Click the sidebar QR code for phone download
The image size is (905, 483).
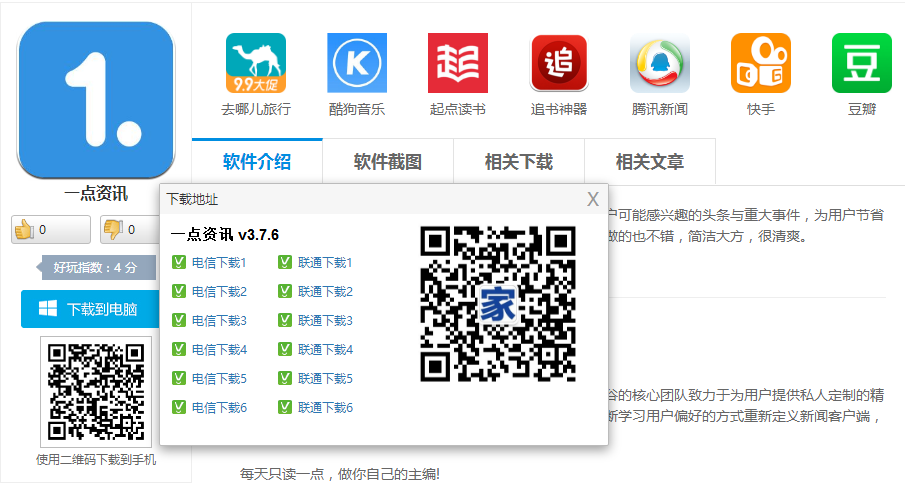(96, 392)
